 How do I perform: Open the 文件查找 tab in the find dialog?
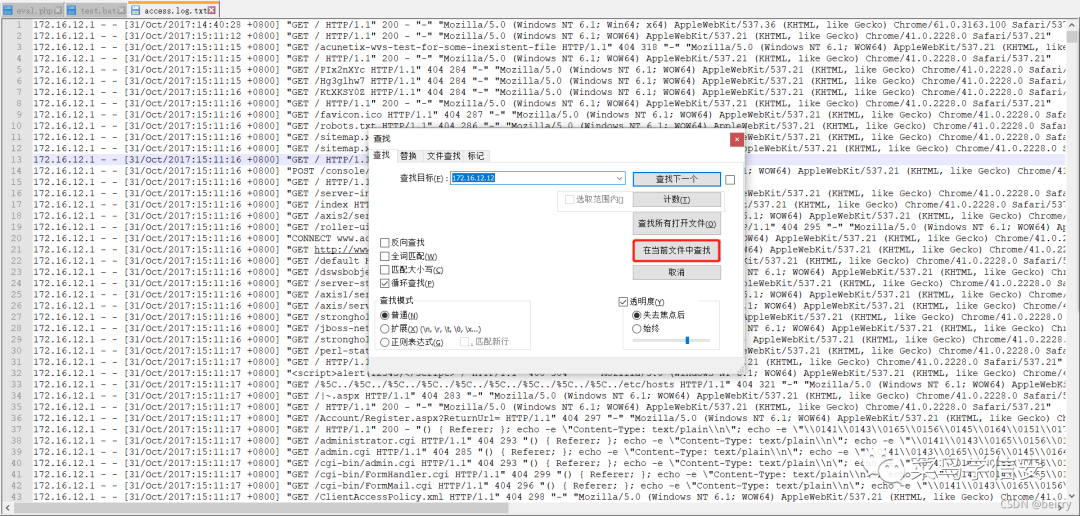443,156
